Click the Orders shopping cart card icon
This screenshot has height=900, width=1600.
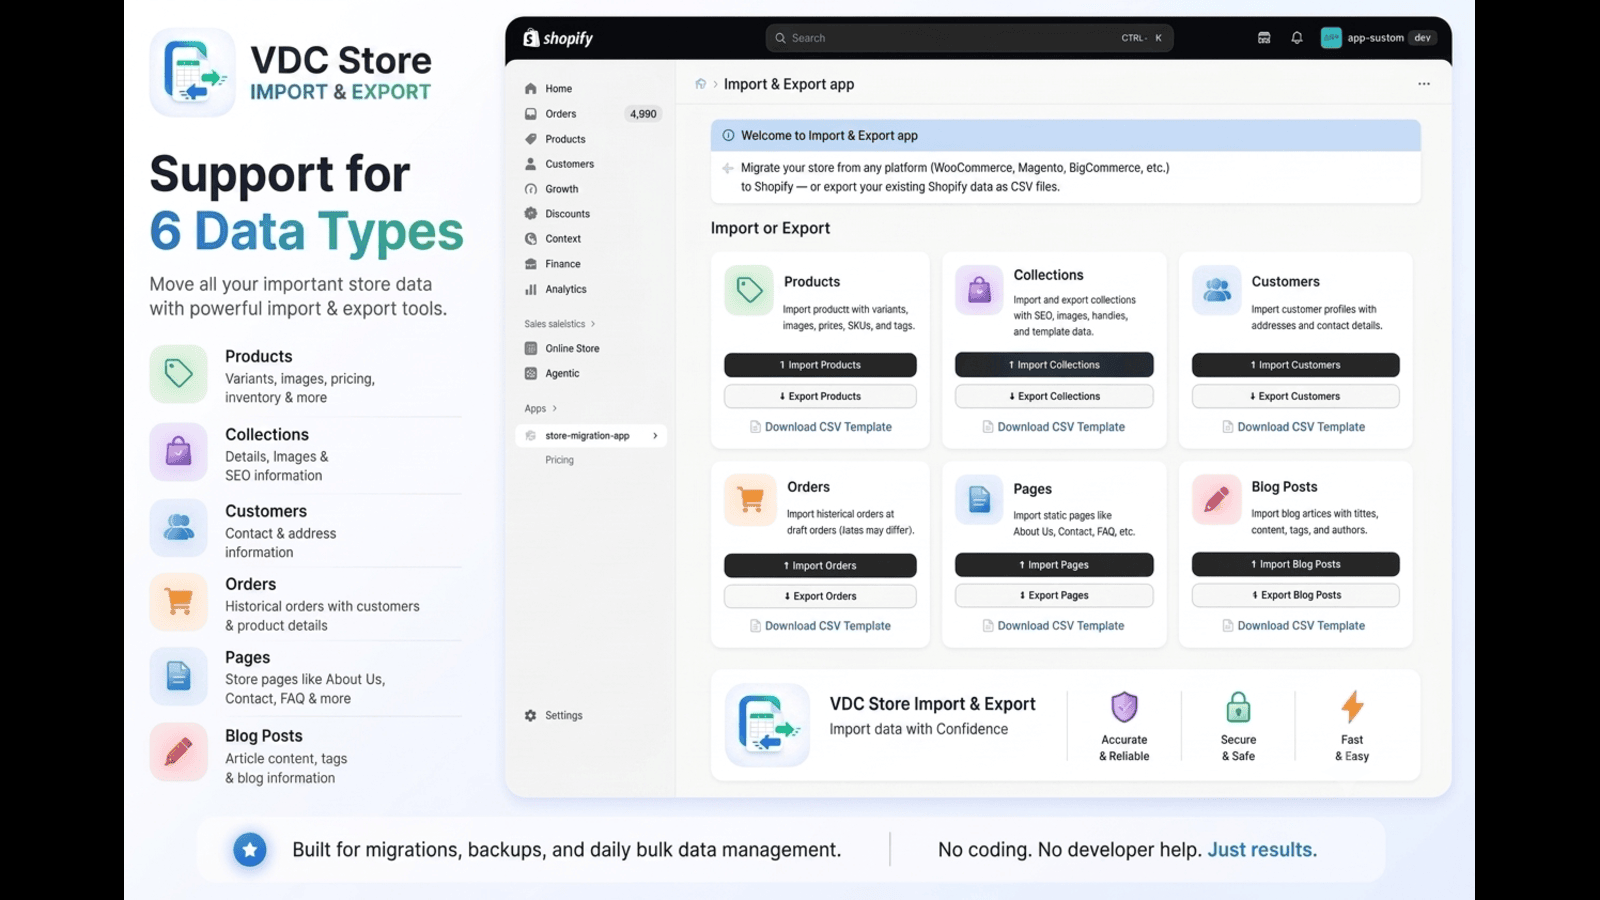coord(750,499)
